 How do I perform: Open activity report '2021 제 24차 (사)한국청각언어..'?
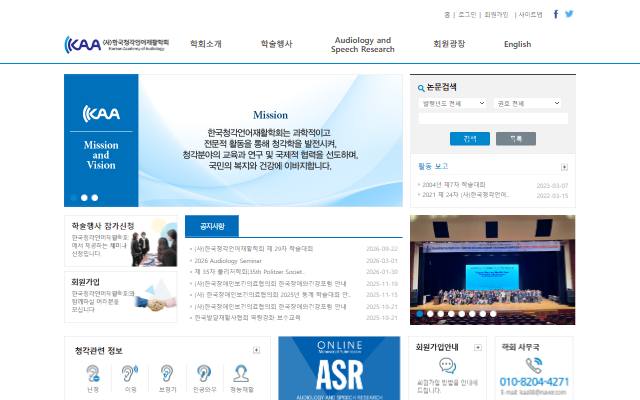pos(466,195)
